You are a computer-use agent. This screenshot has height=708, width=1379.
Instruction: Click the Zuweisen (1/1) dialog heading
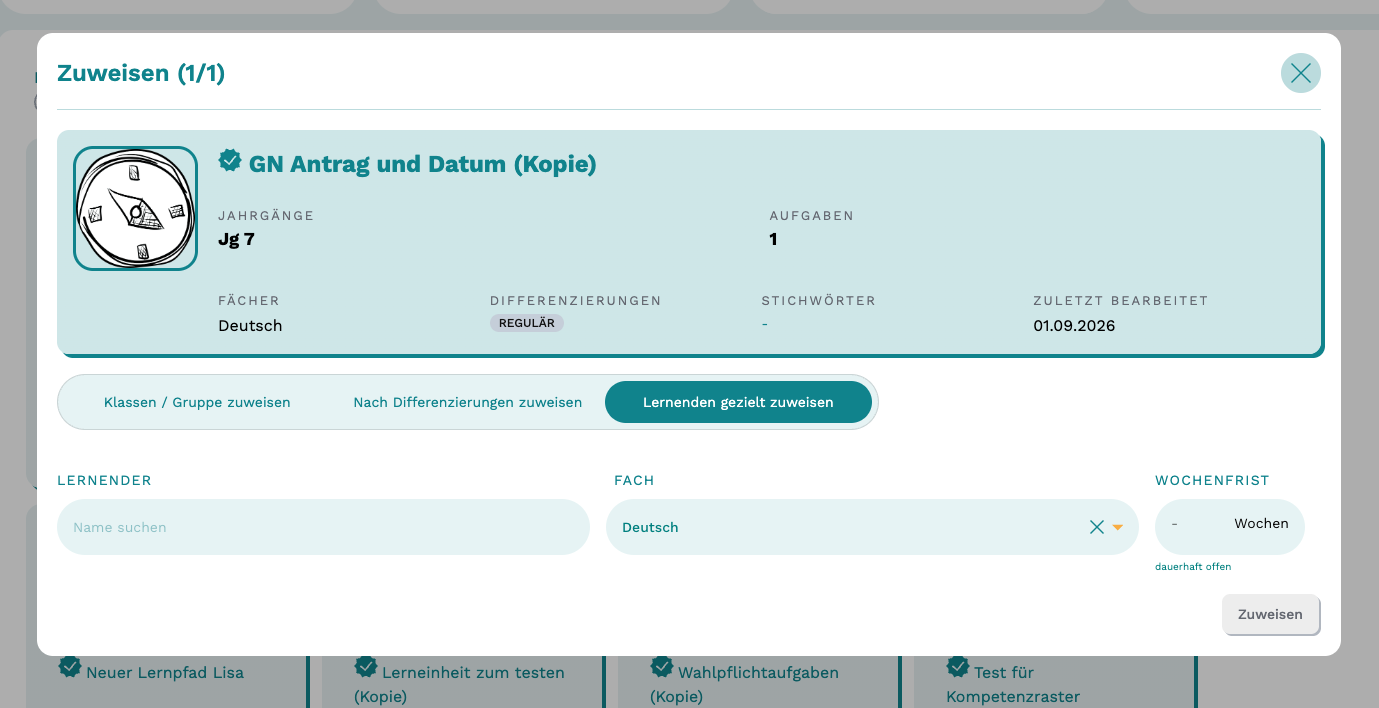click(141, 73)
